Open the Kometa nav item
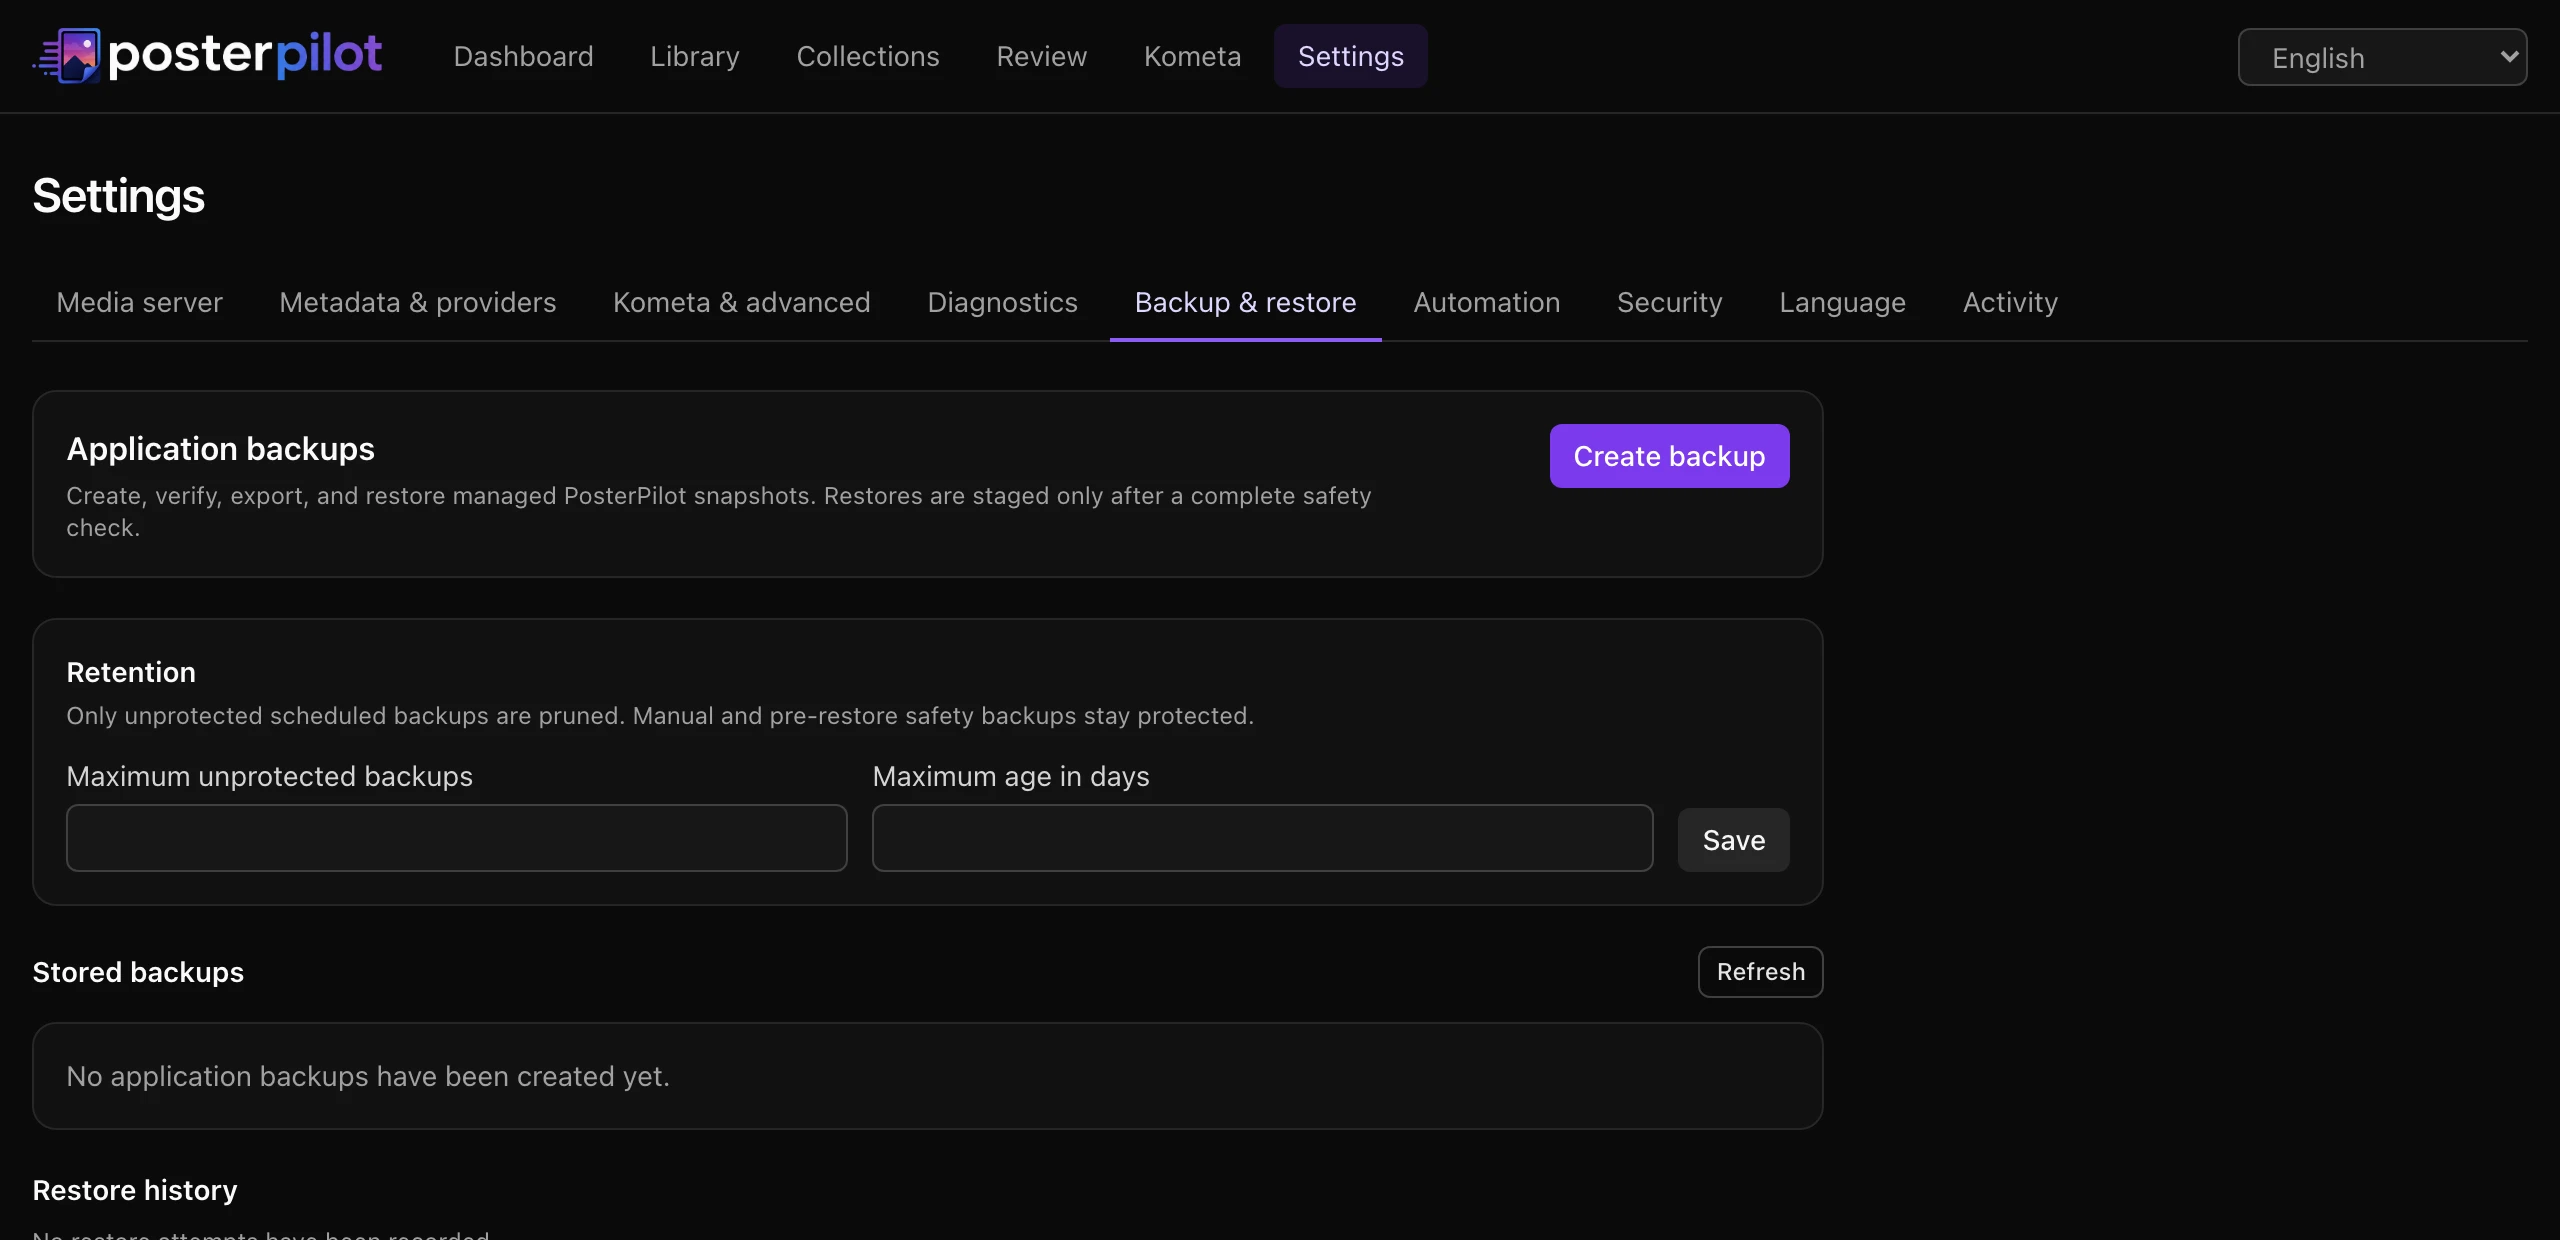 pyautogui.click(x=1192, y=56)
